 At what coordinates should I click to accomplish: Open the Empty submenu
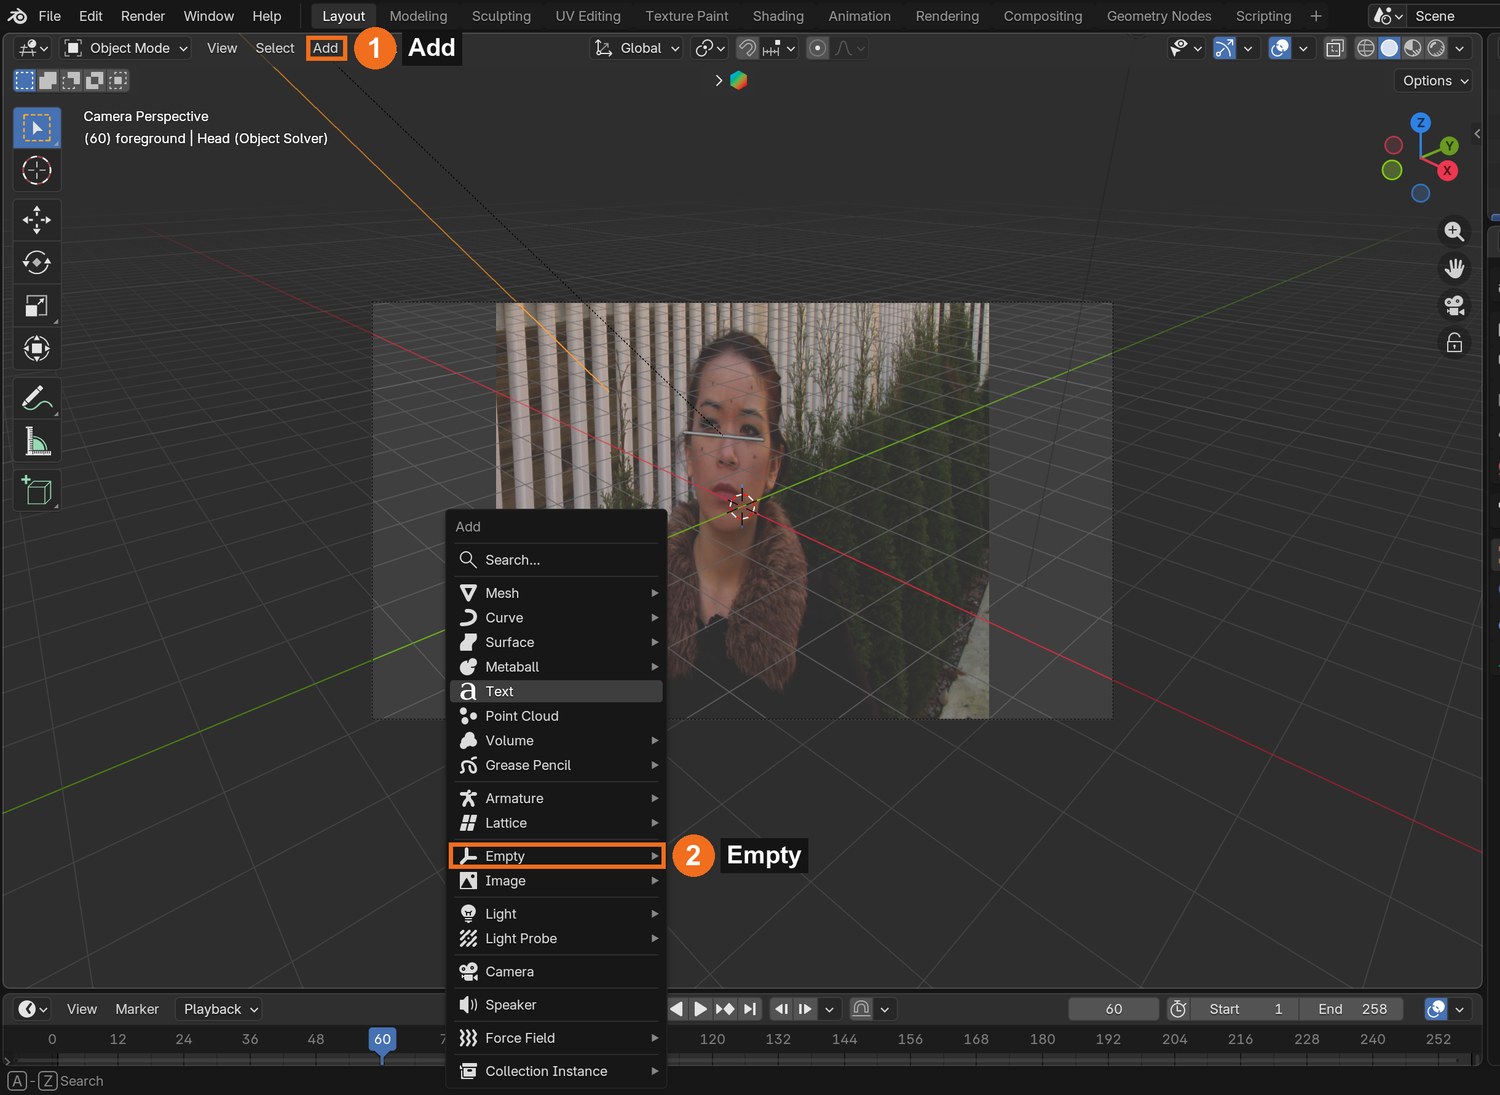click(x=556, y=856)
